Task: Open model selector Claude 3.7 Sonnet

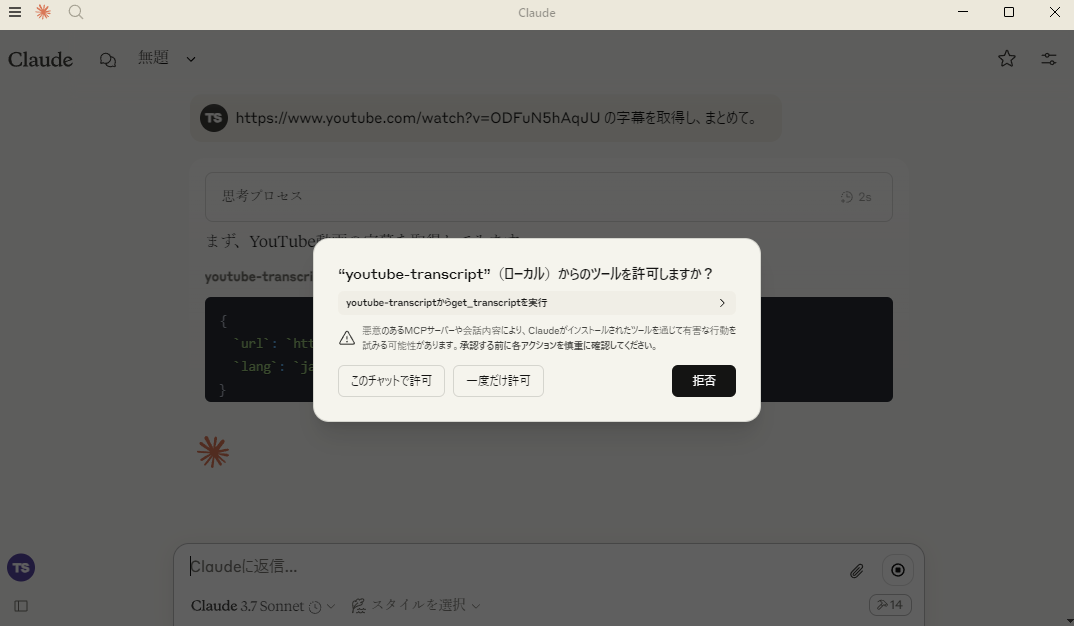Action: (263, 606)
